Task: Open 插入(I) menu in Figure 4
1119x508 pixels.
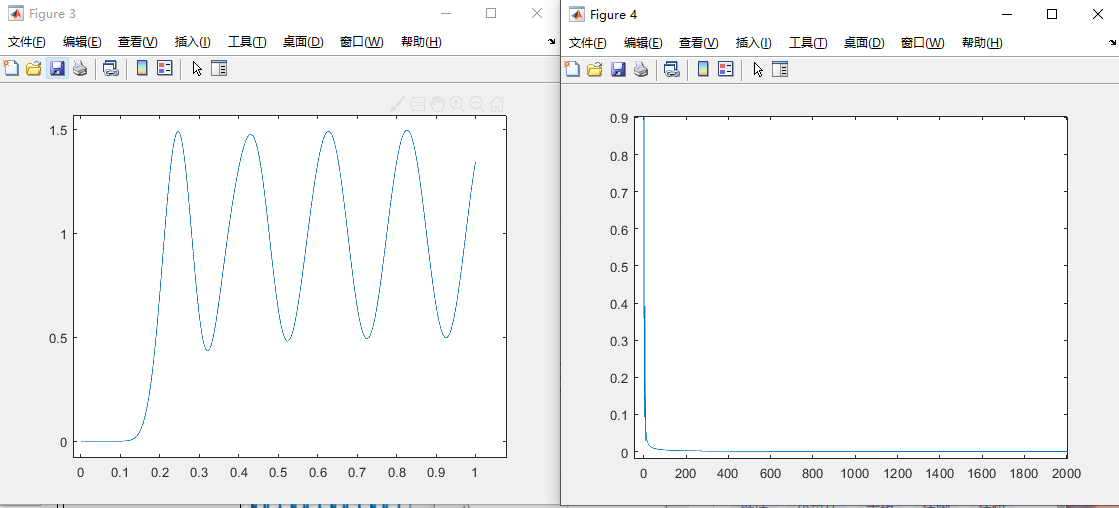Action: [754, 43]
